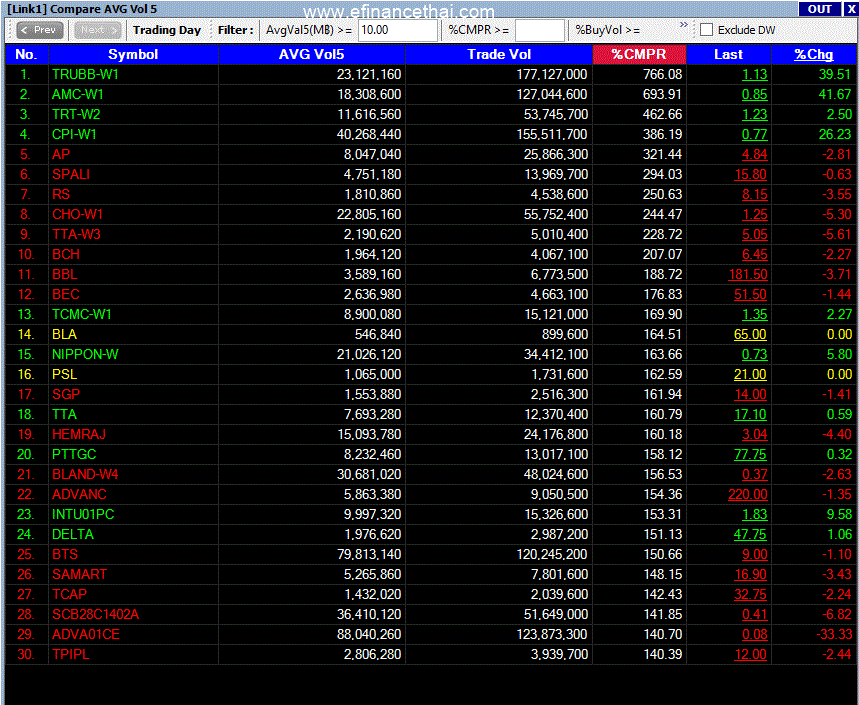
Task: Select the BEC symbol
Action: [66, 295]
